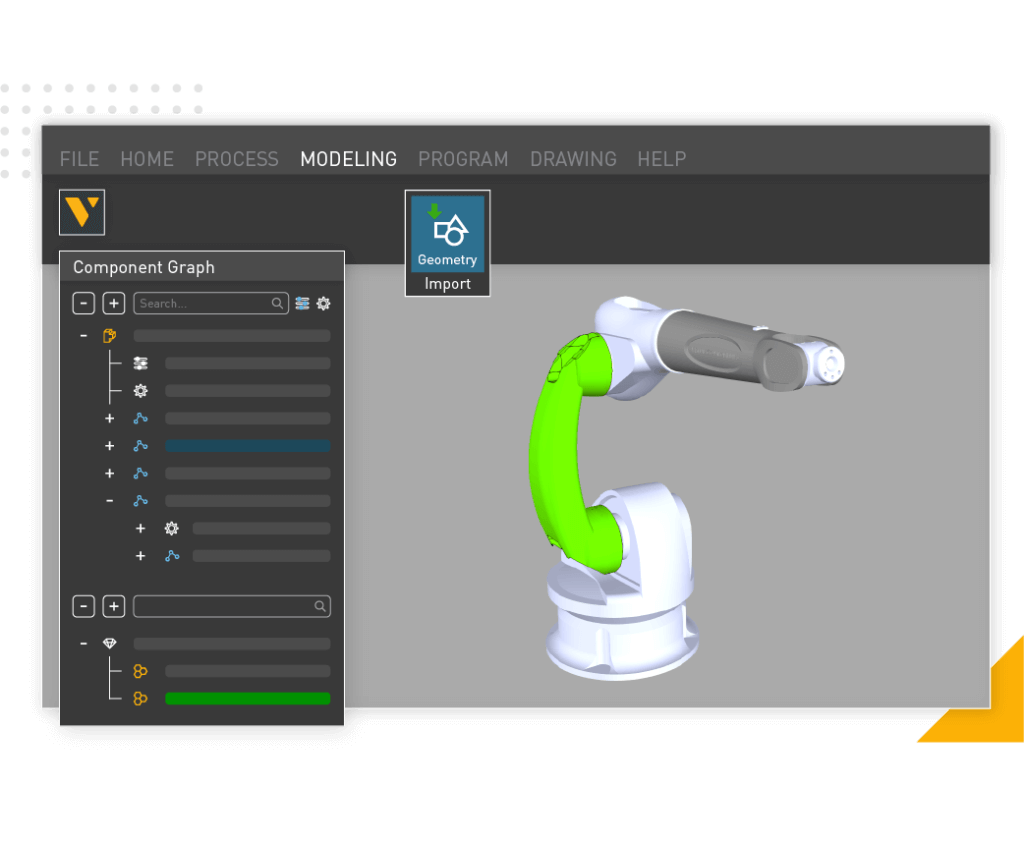1024x841 pixels.
Task: Select the fourth blue link node icon
Action: coord(140,501)
